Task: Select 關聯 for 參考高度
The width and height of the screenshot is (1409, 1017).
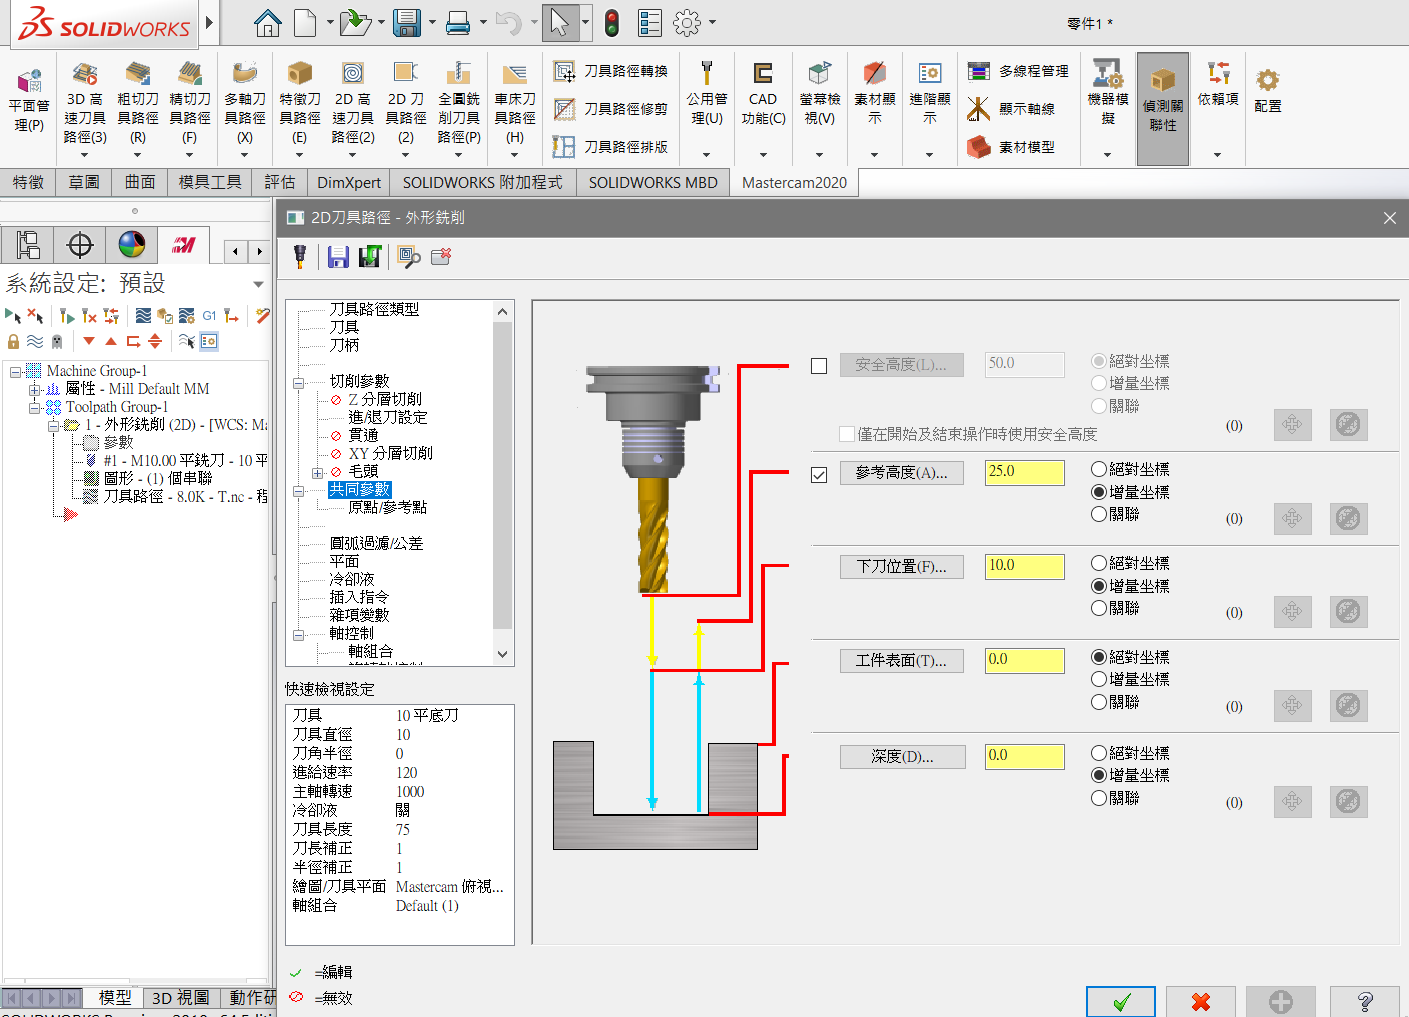Action: [x=1099, y=514]
